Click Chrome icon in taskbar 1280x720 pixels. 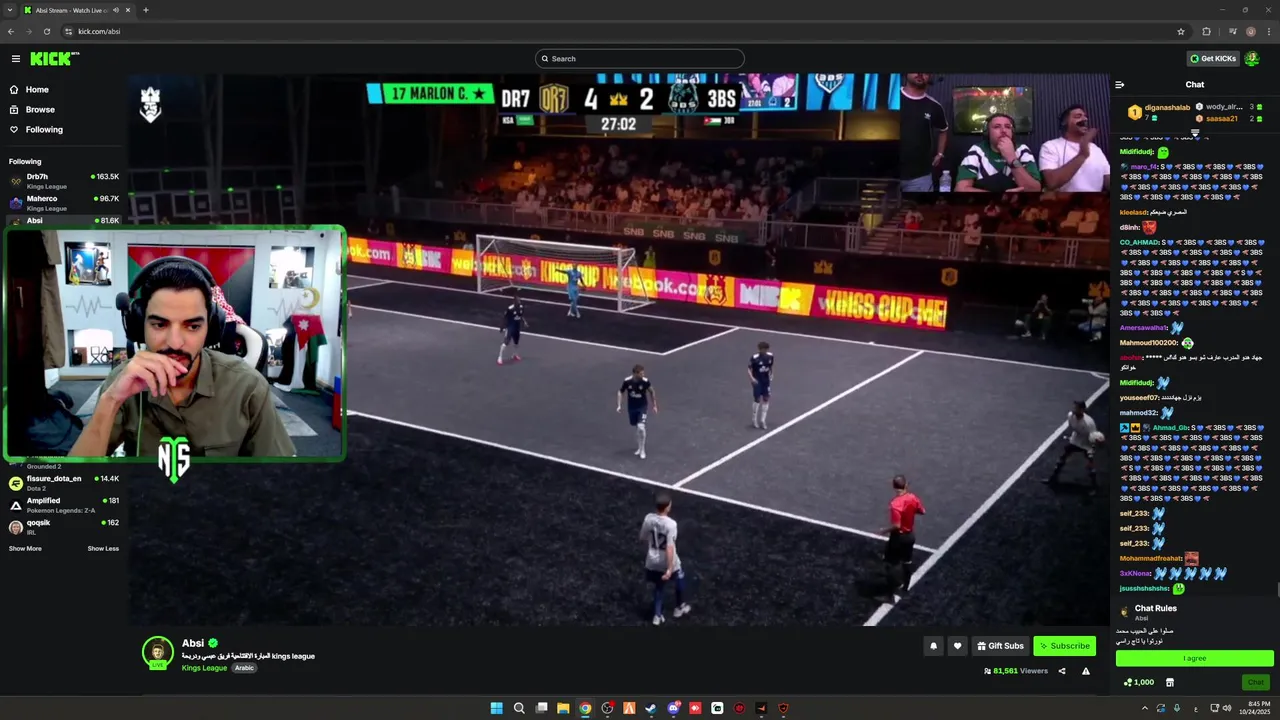coord(585,708)
